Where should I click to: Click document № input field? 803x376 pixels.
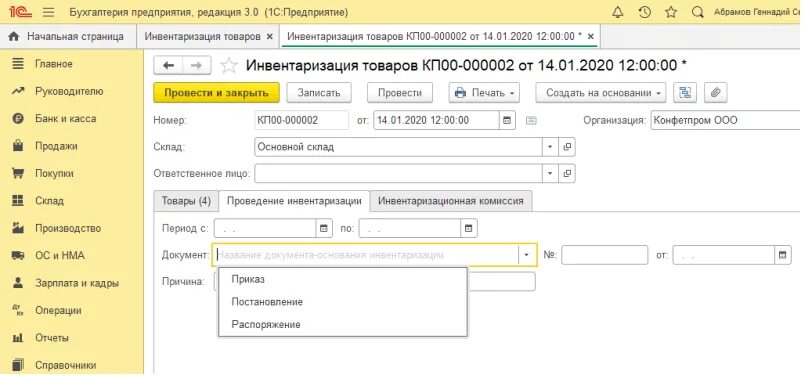pyautogui.click(x=605, y=255)
